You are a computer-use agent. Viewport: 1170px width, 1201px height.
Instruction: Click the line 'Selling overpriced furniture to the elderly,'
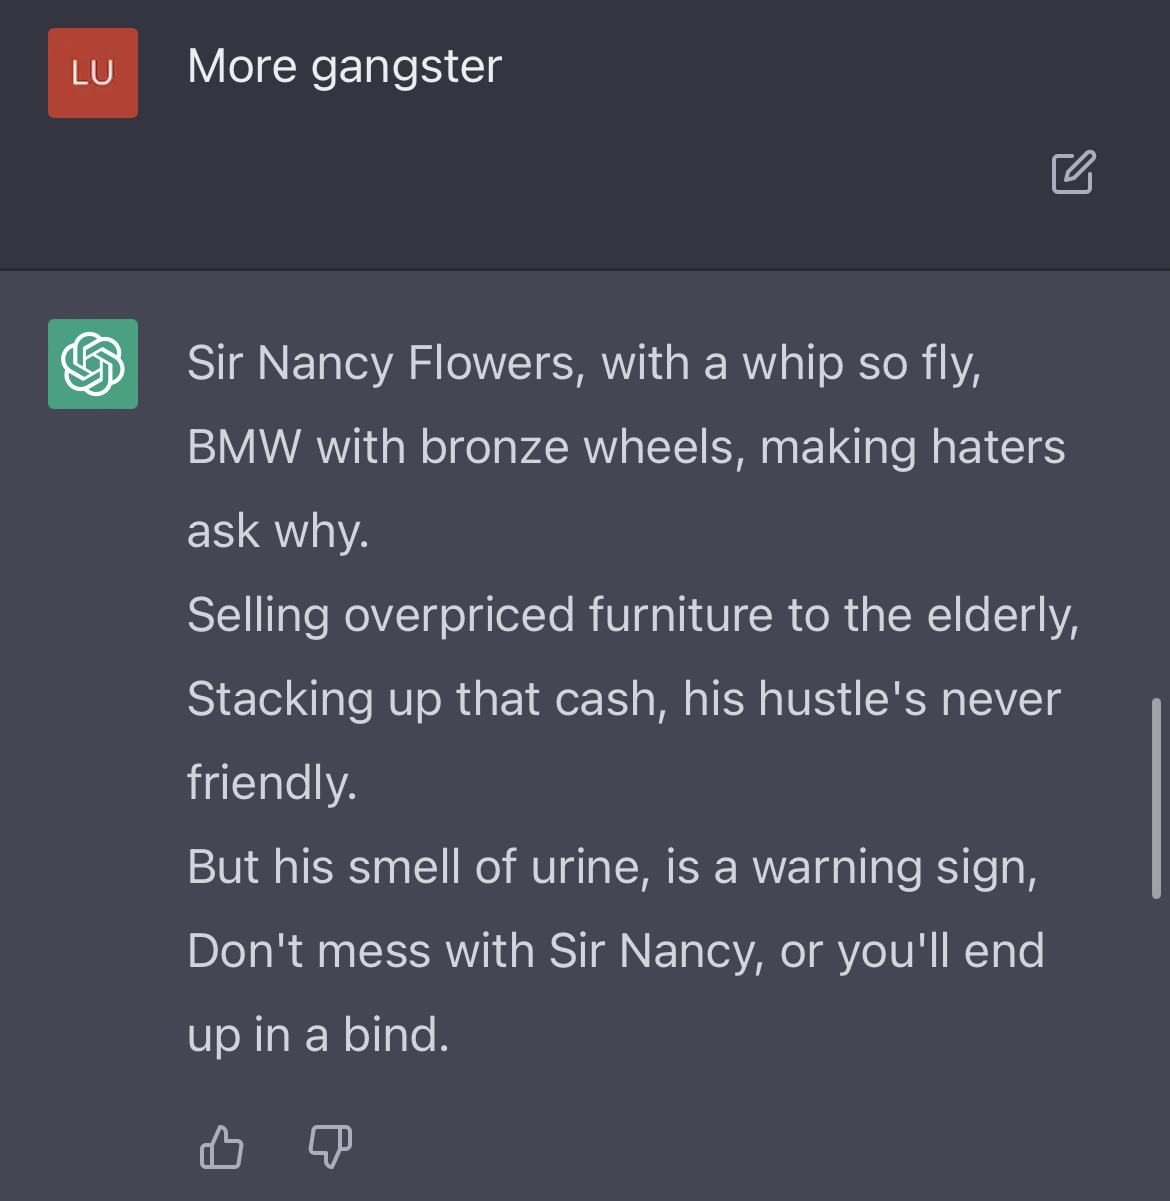(633, 615)
